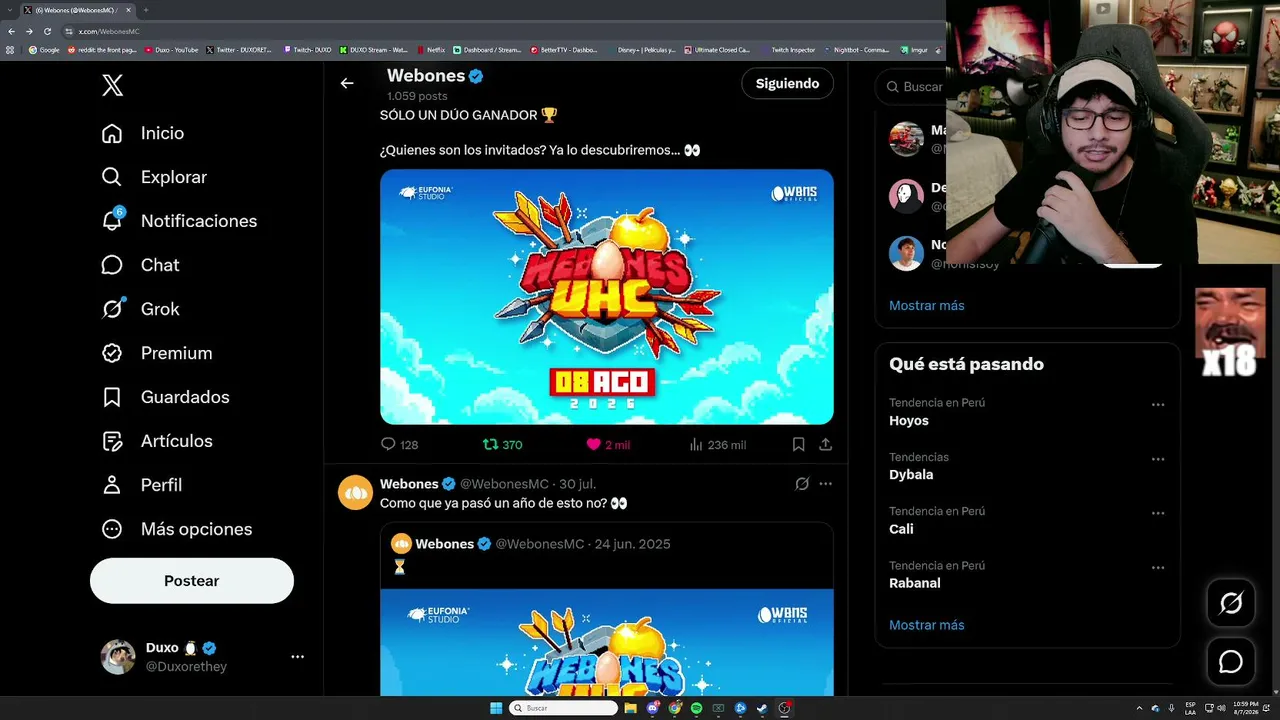Open the Webones UHC 08 AGO image
This screenshot has width=1280, height=720.
[607, 297]
